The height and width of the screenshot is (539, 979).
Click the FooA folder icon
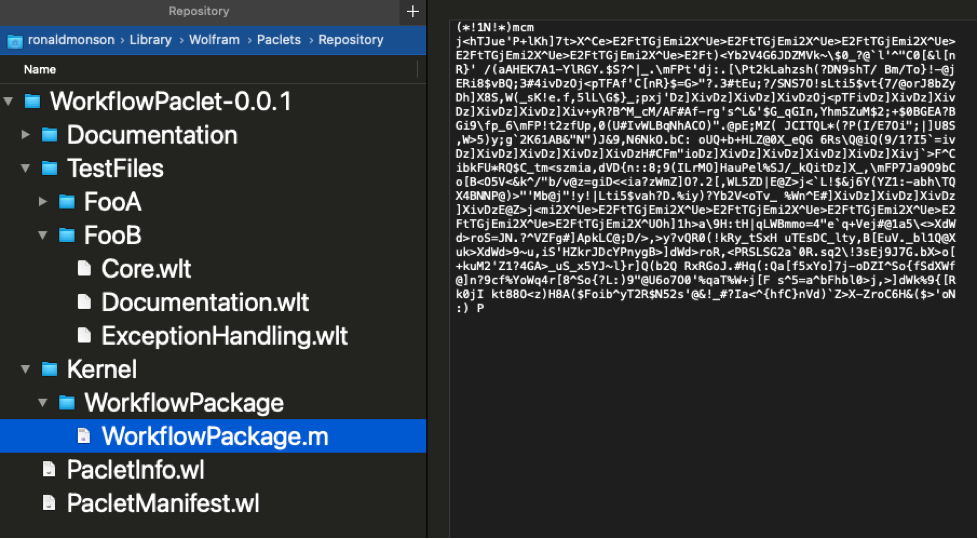[x=68, y=202]
